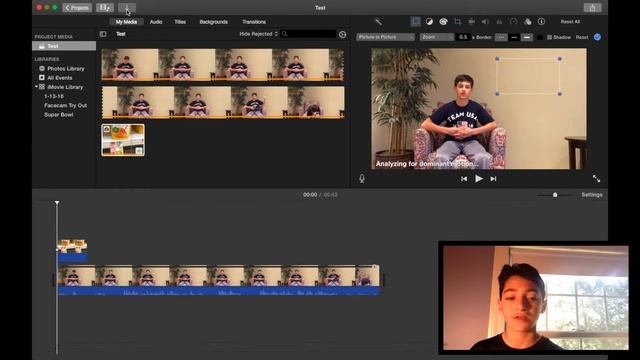
Task: Select the cropping tool icon
Action: tap(458, 22)
